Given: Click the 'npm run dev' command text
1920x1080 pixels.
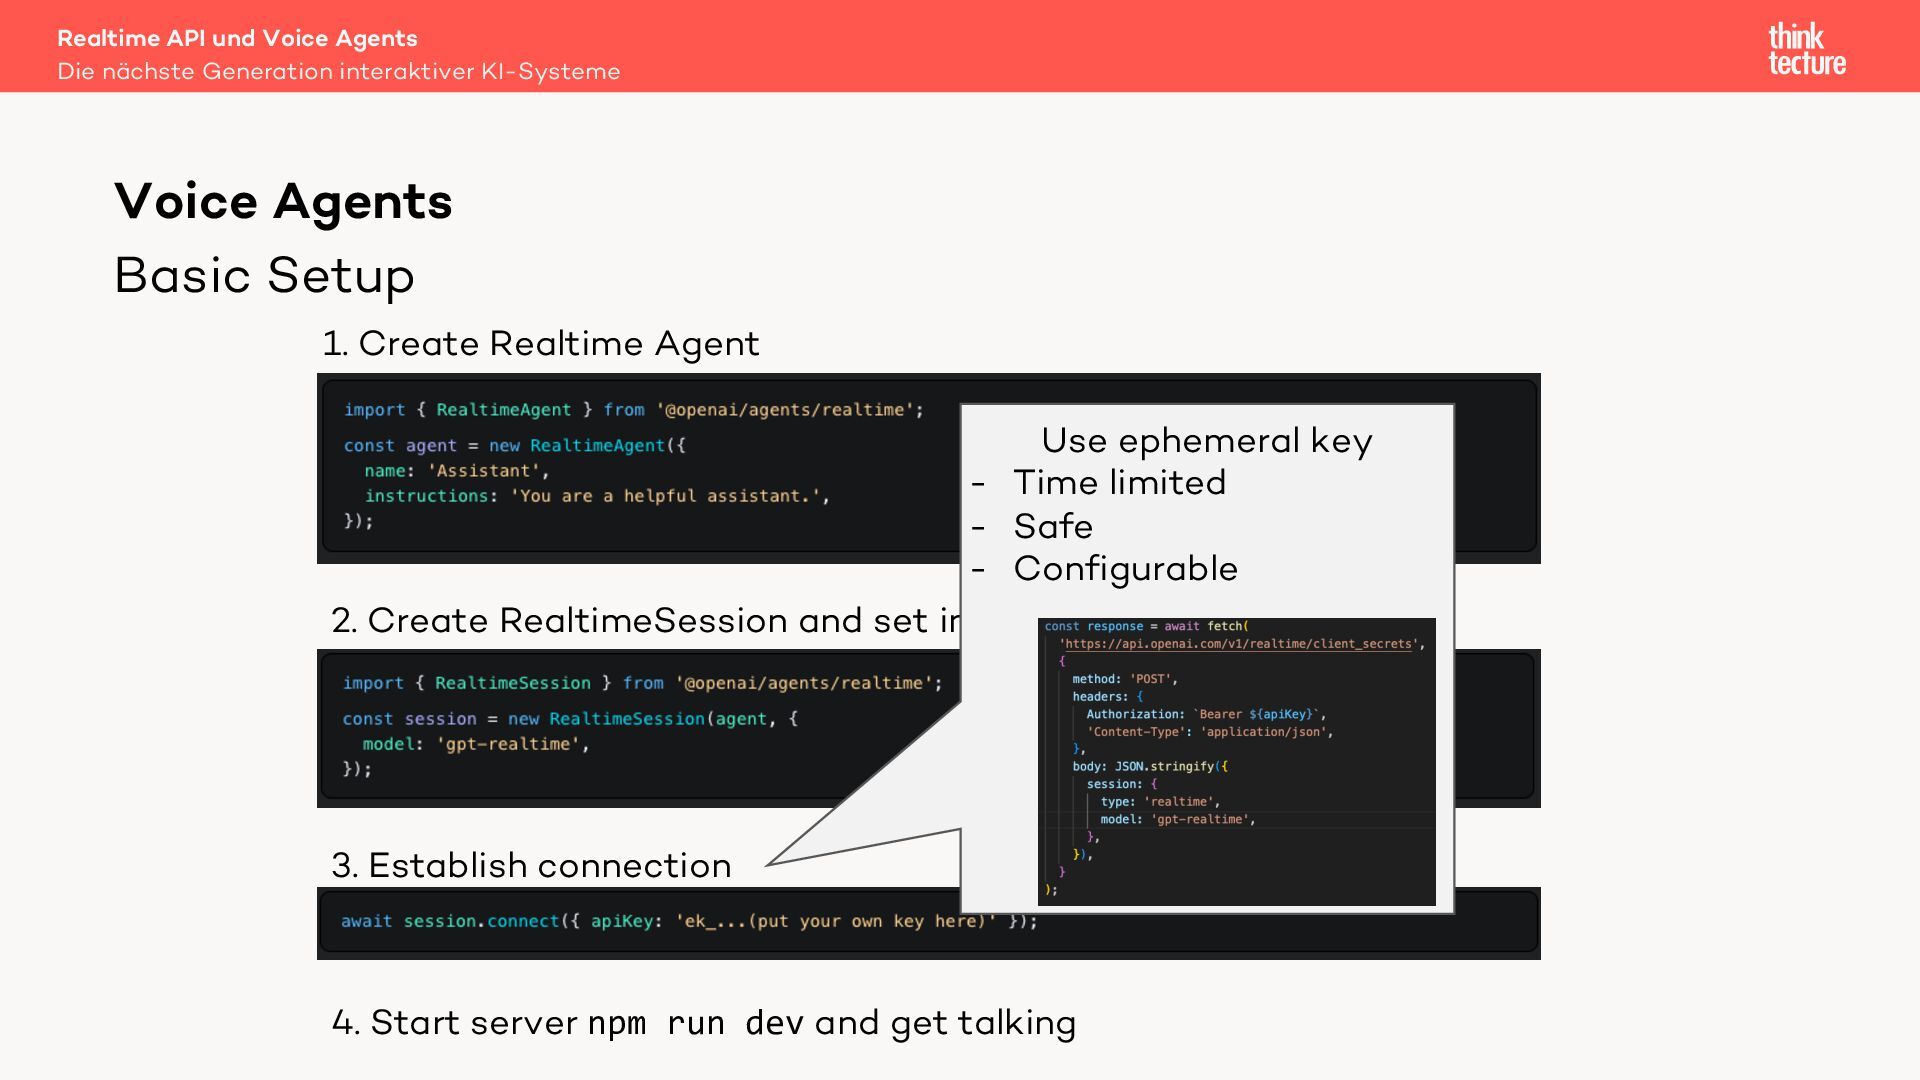Looking at the screenshot, I should (695, 1022).
